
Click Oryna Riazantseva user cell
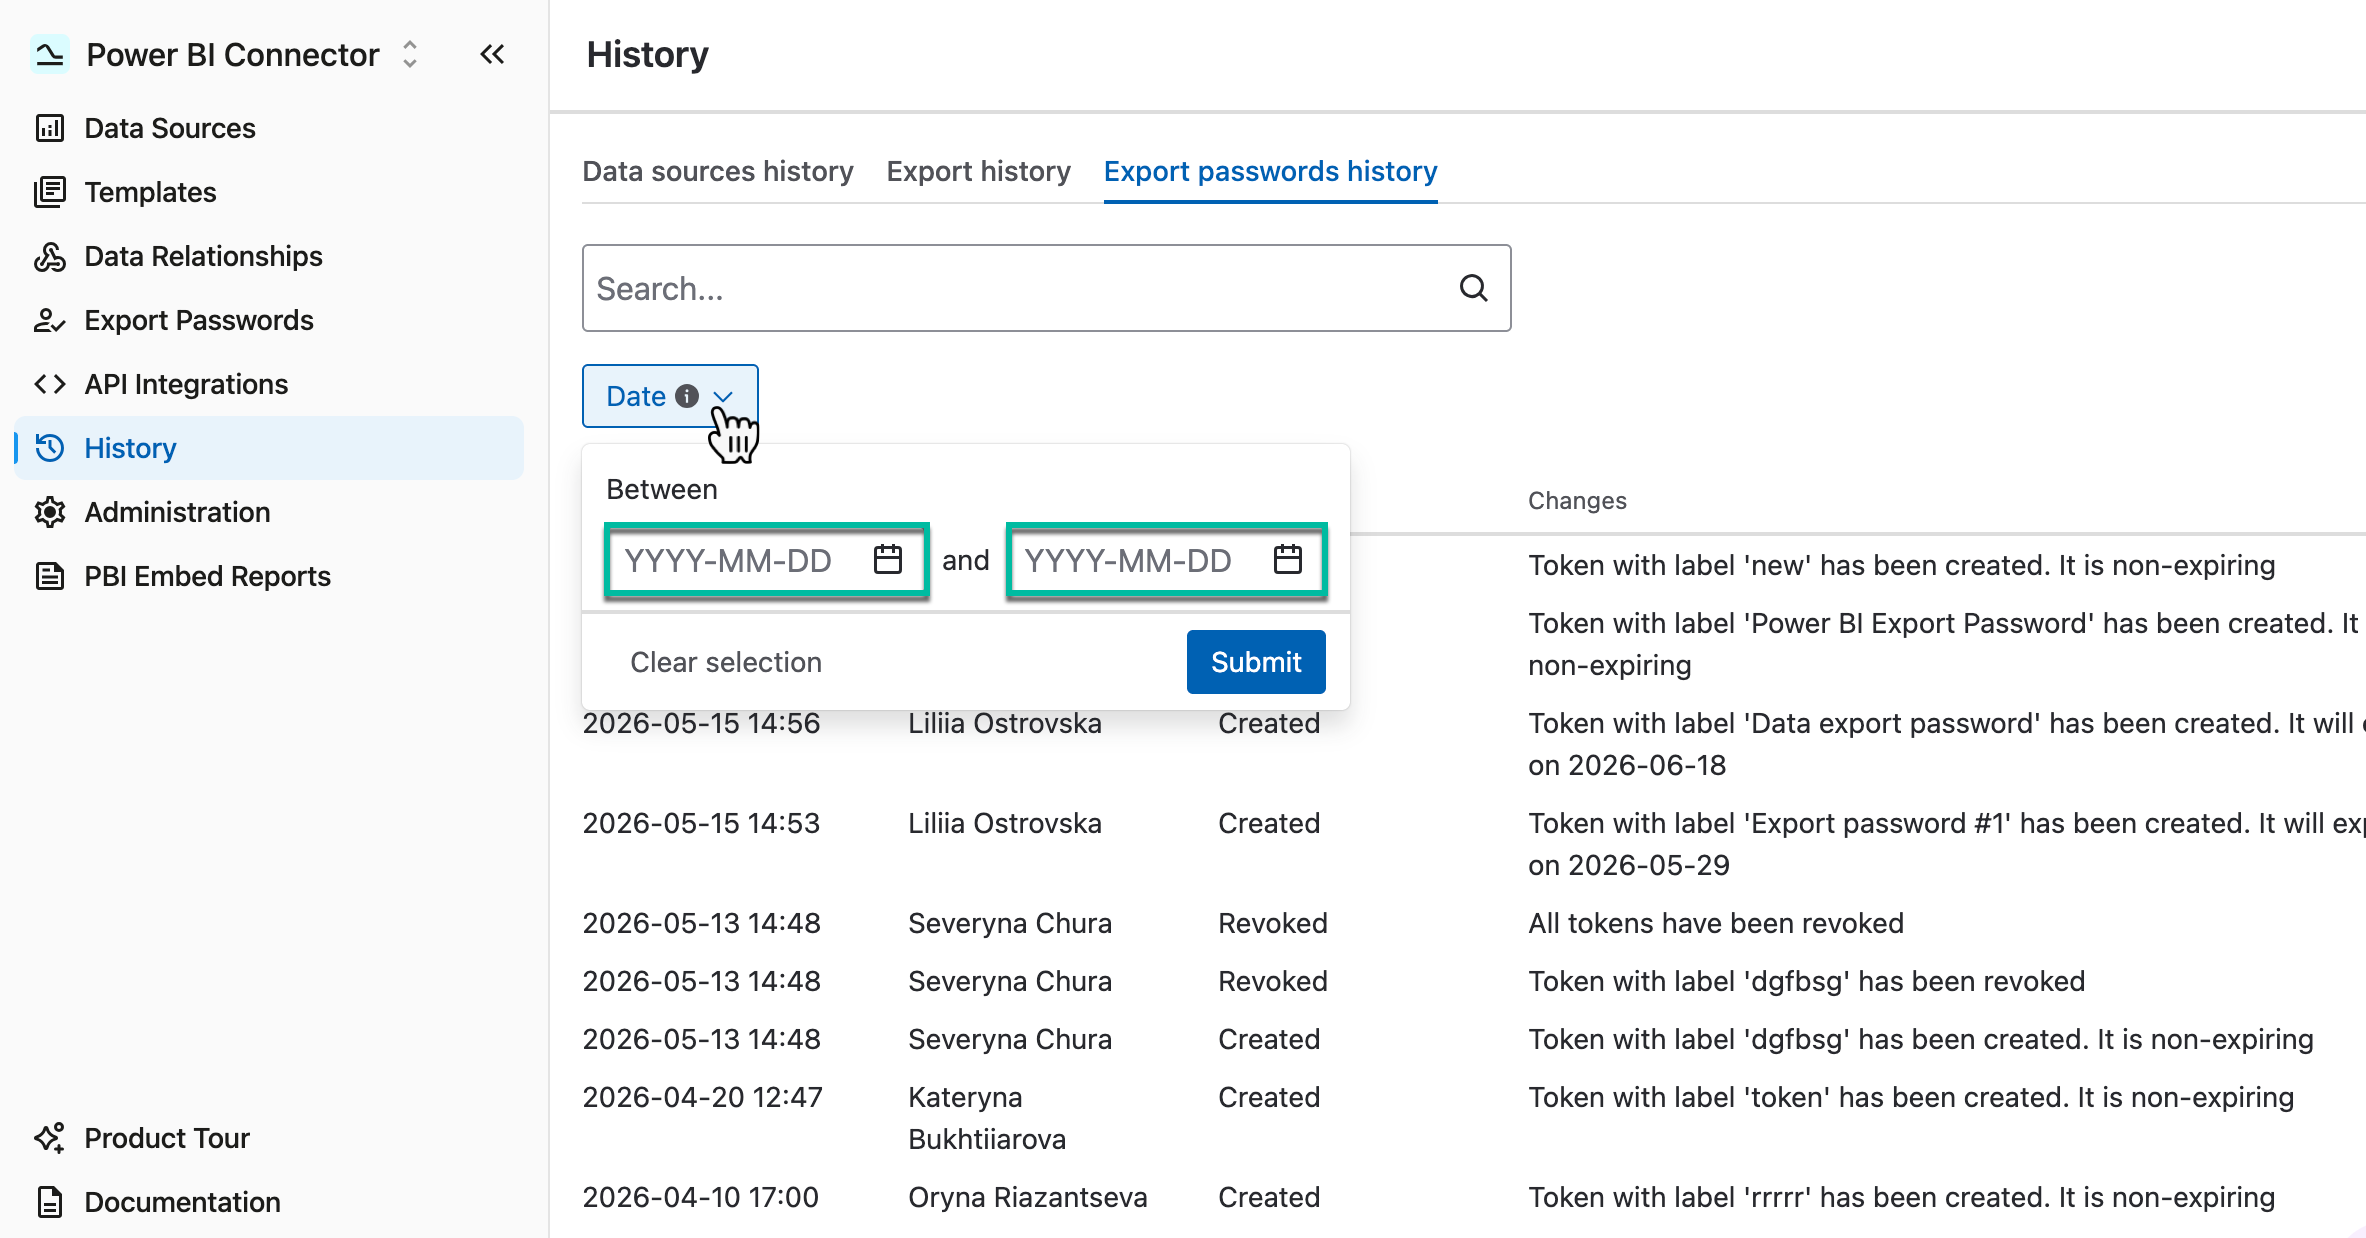(x=1028, y=1197)
